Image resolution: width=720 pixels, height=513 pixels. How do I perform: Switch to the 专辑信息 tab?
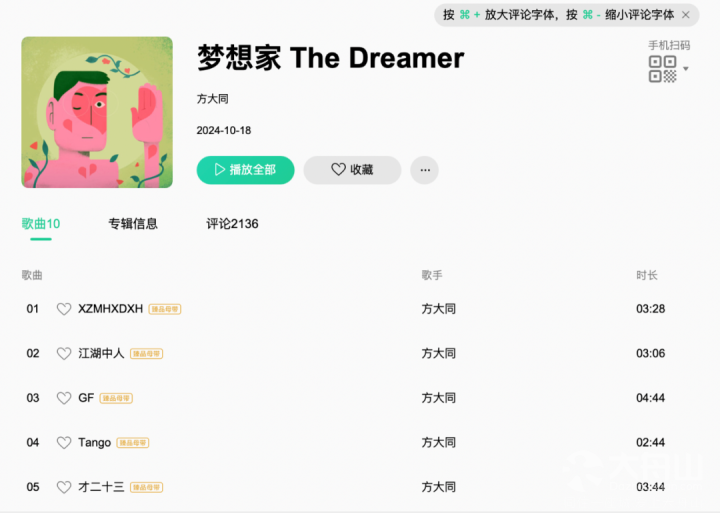pyautogui.click(x=133, y=224)
